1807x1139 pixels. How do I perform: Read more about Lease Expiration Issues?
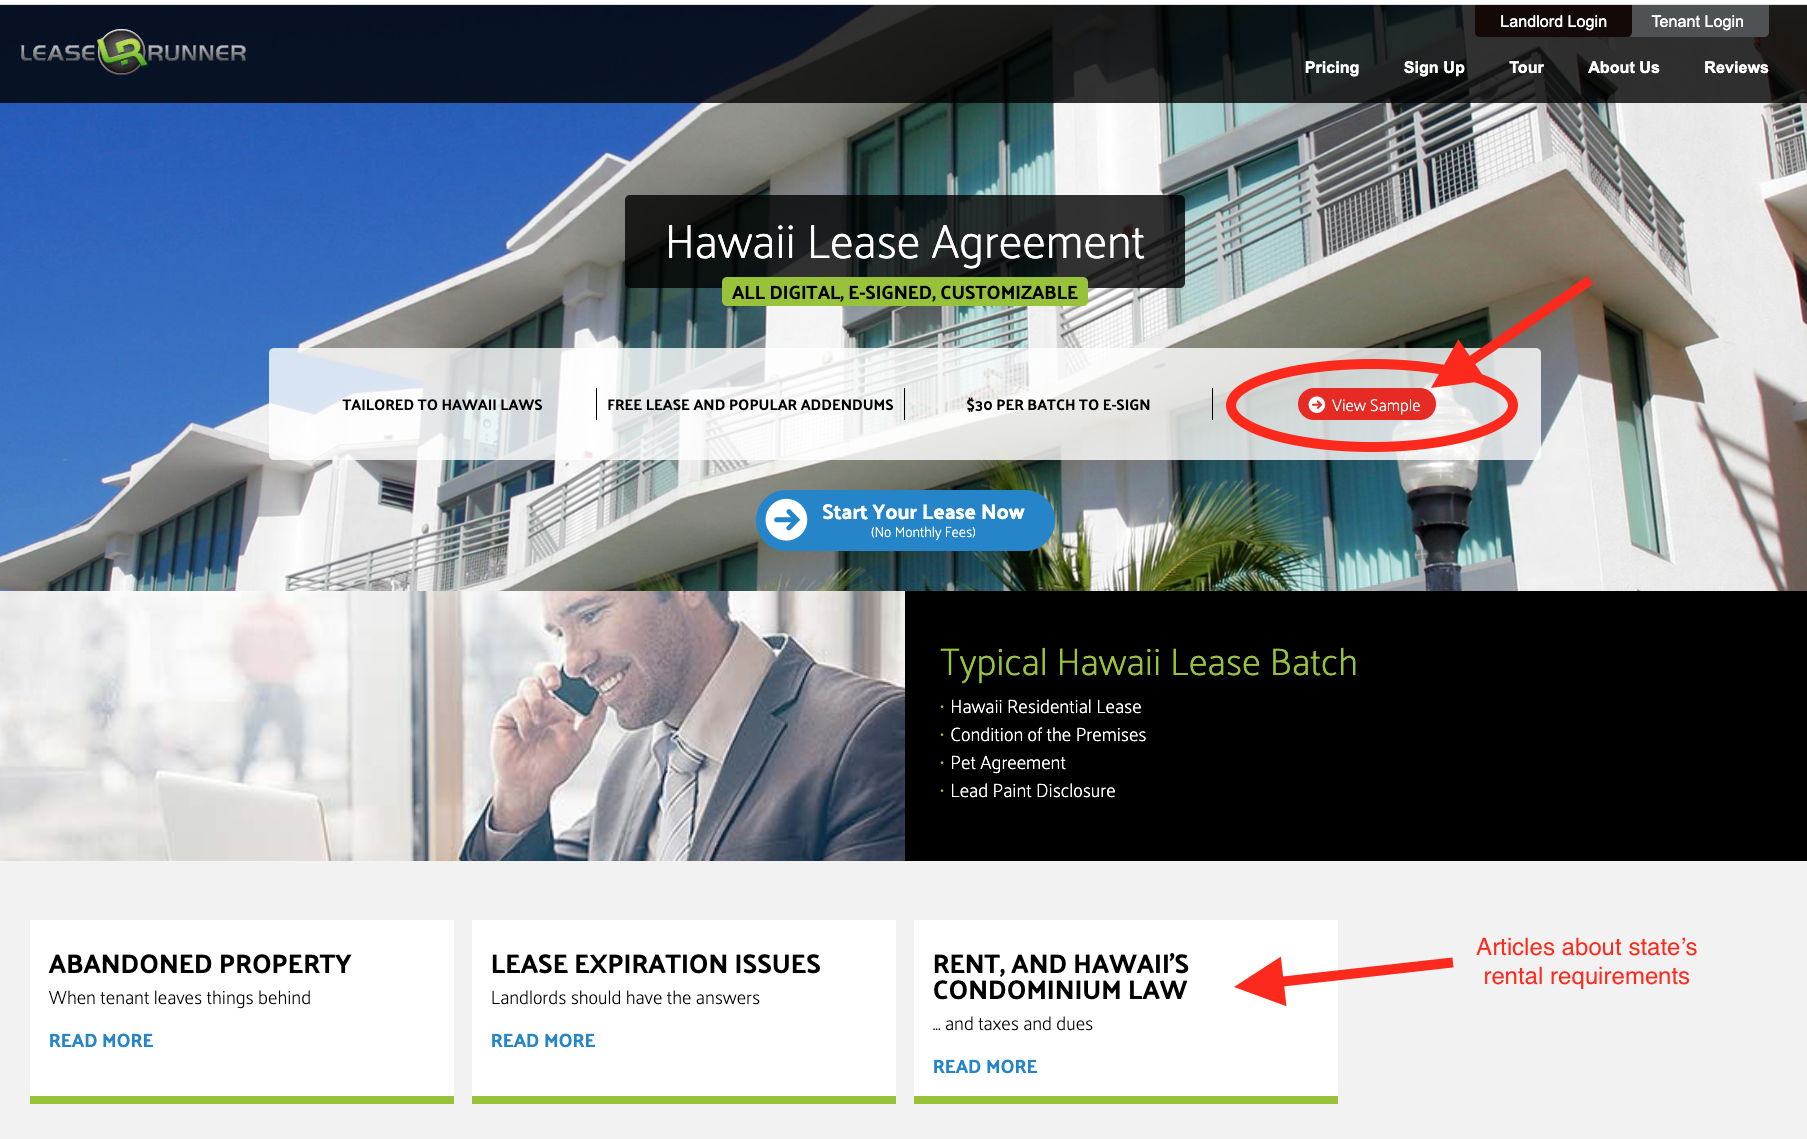(x=543, y=1041)
